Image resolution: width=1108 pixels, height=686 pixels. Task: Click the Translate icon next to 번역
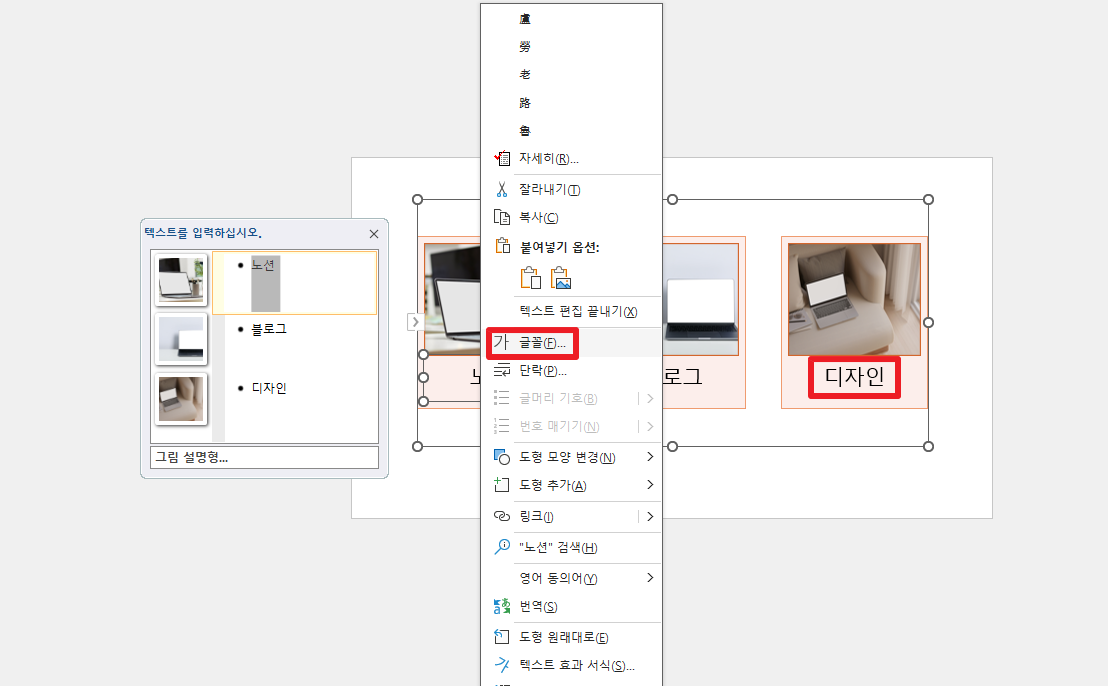(x=501, y=606)
